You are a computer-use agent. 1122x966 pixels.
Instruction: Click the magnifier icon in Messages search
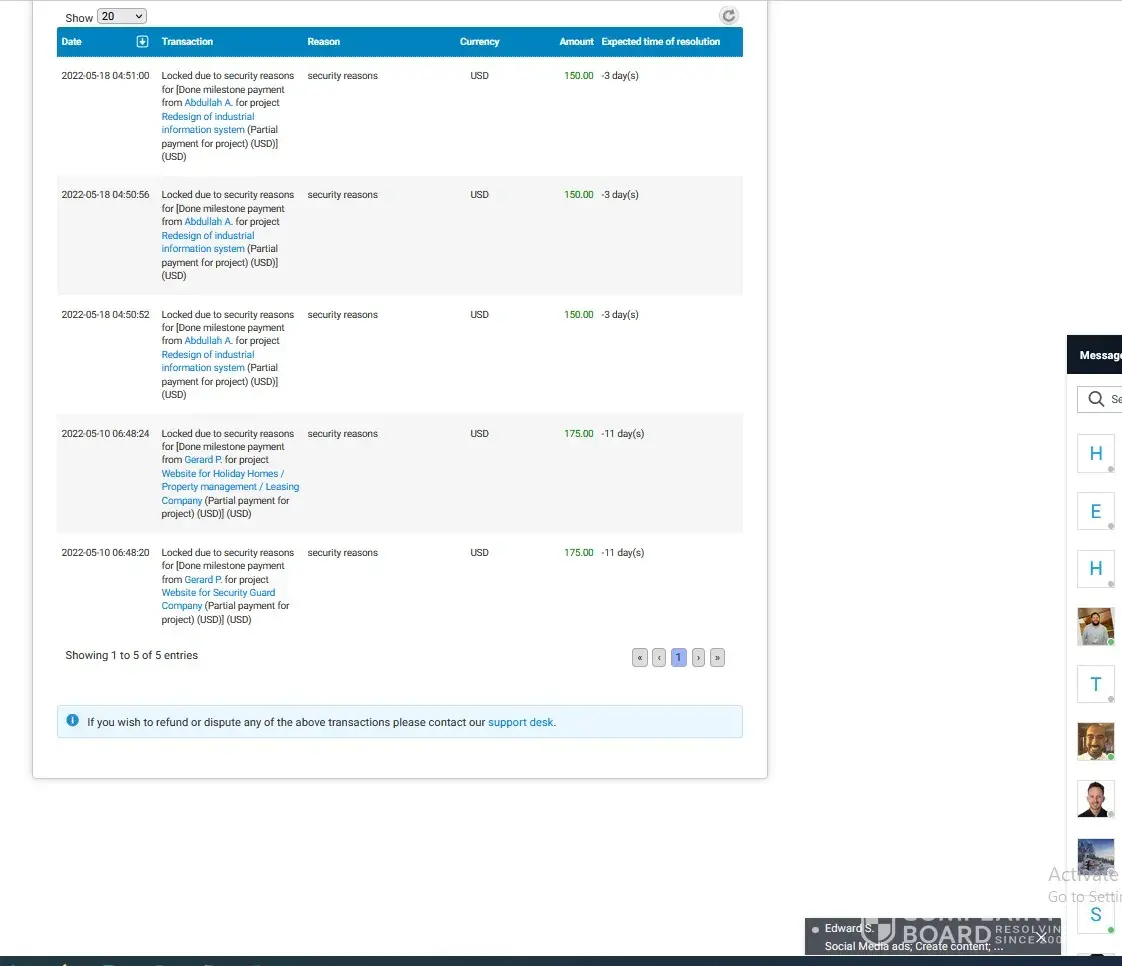point(1096,399)
